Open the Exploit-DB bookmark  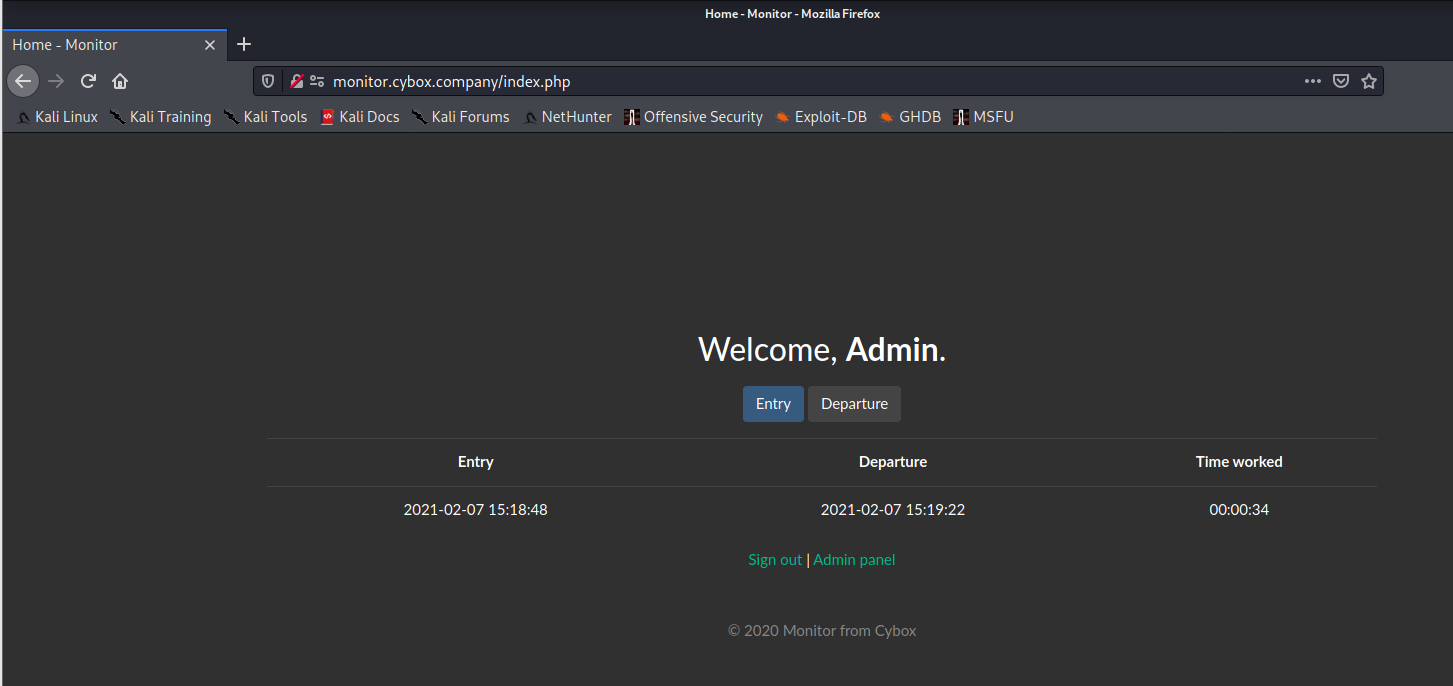[821, 117]
